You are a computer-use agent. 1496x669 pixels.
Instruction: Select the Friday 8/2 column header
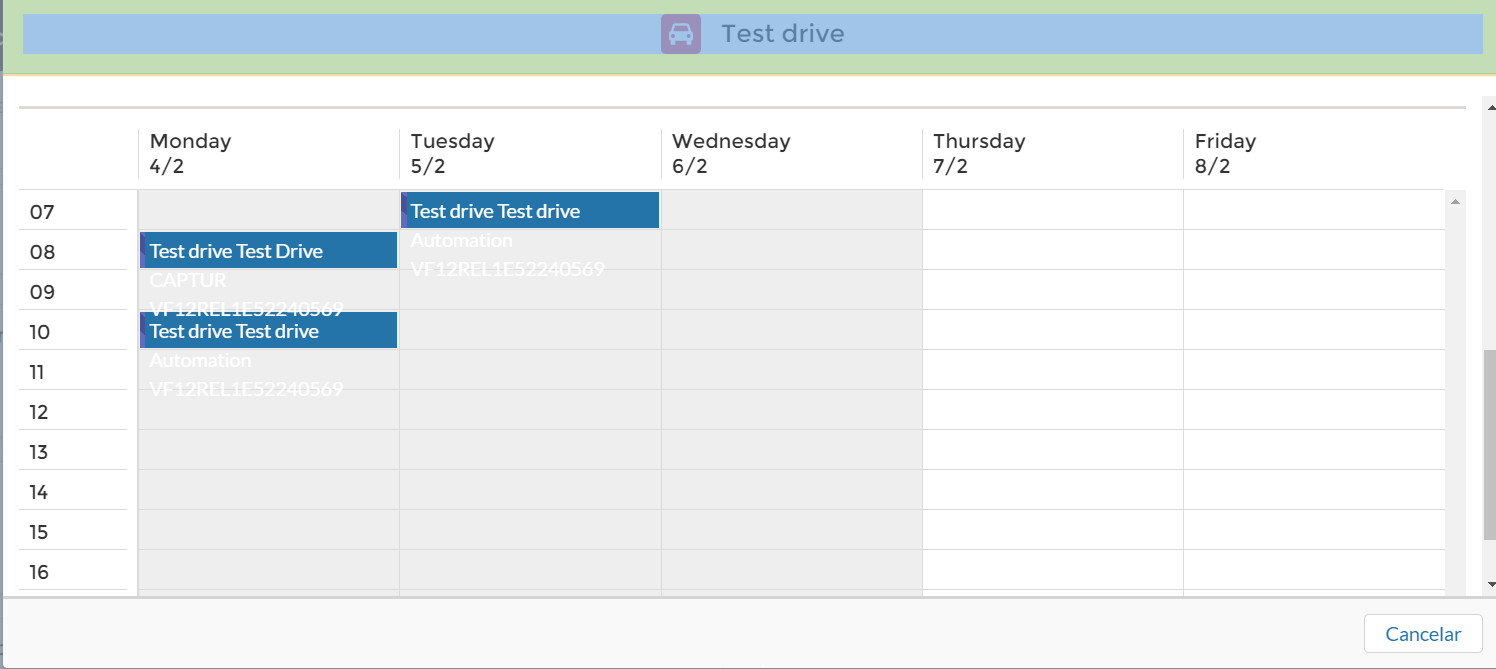tap(1314, 153)
